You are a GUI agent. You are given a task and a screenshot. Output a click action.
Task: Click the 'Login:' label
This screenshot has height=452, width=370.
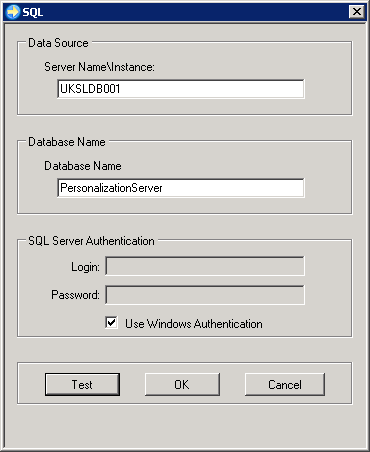(x=85, y=267)
